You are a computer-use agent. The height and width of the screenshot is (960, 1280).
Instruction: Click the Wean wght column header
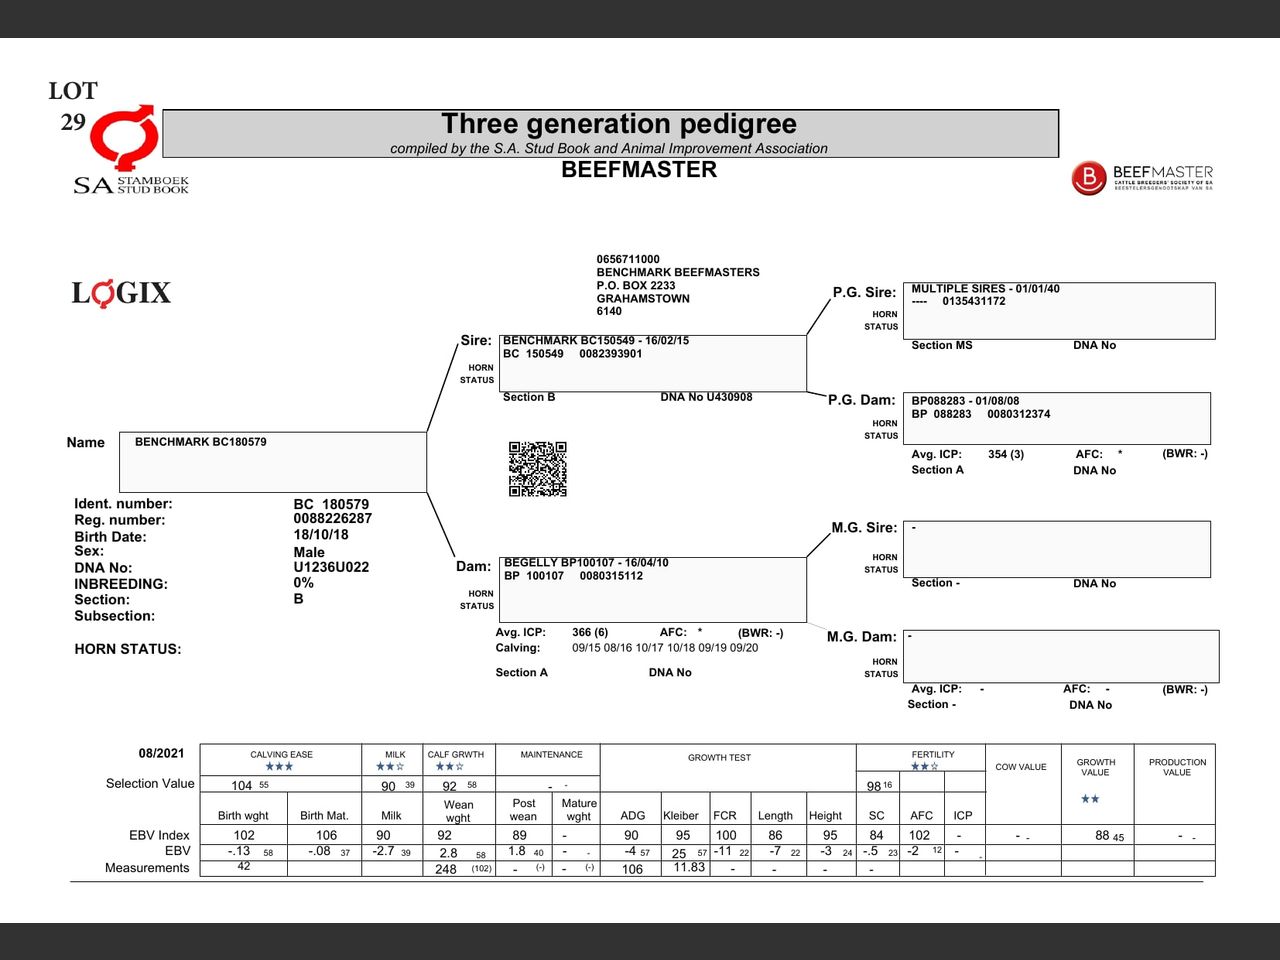click(458, 810)
